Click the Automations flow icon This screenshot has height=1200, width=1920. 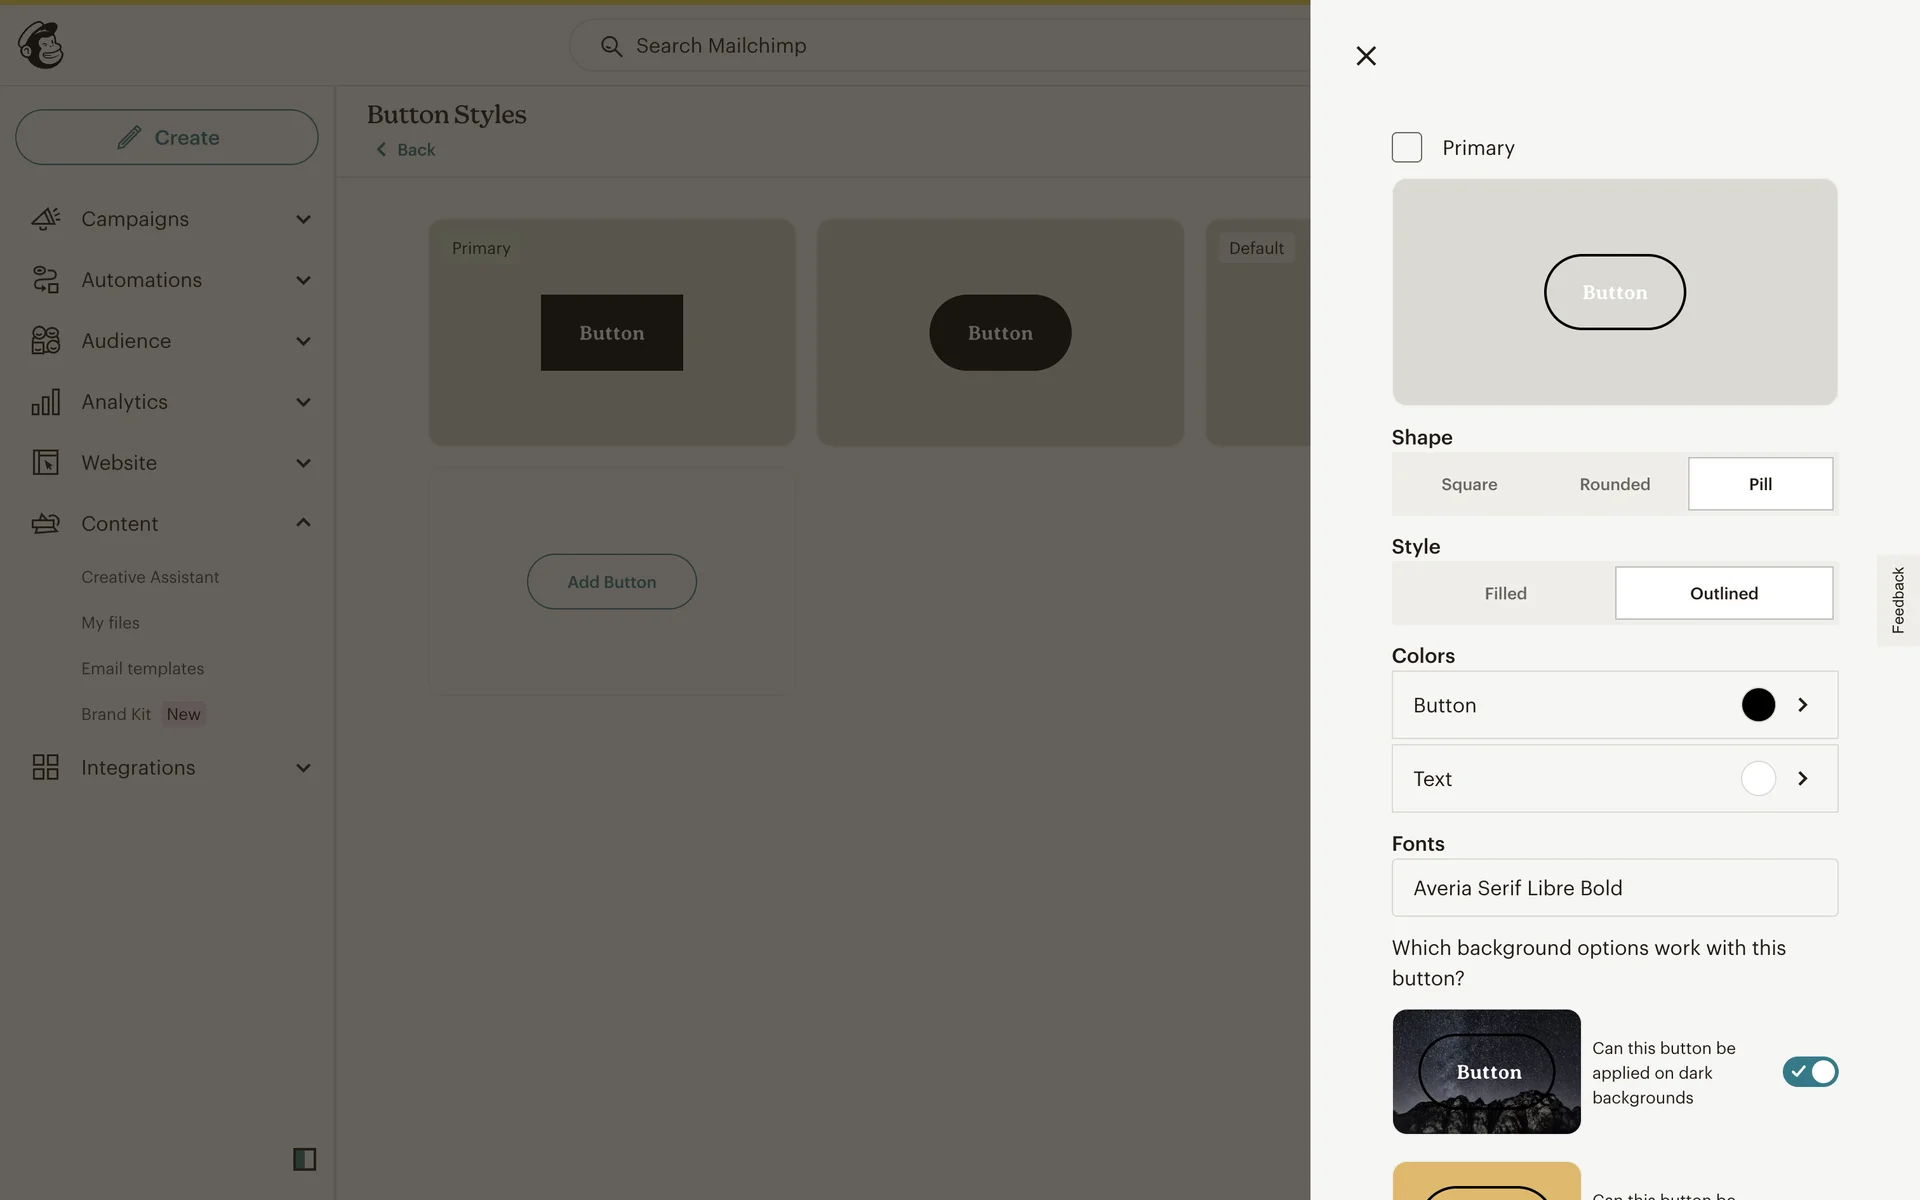click(45, 280)
